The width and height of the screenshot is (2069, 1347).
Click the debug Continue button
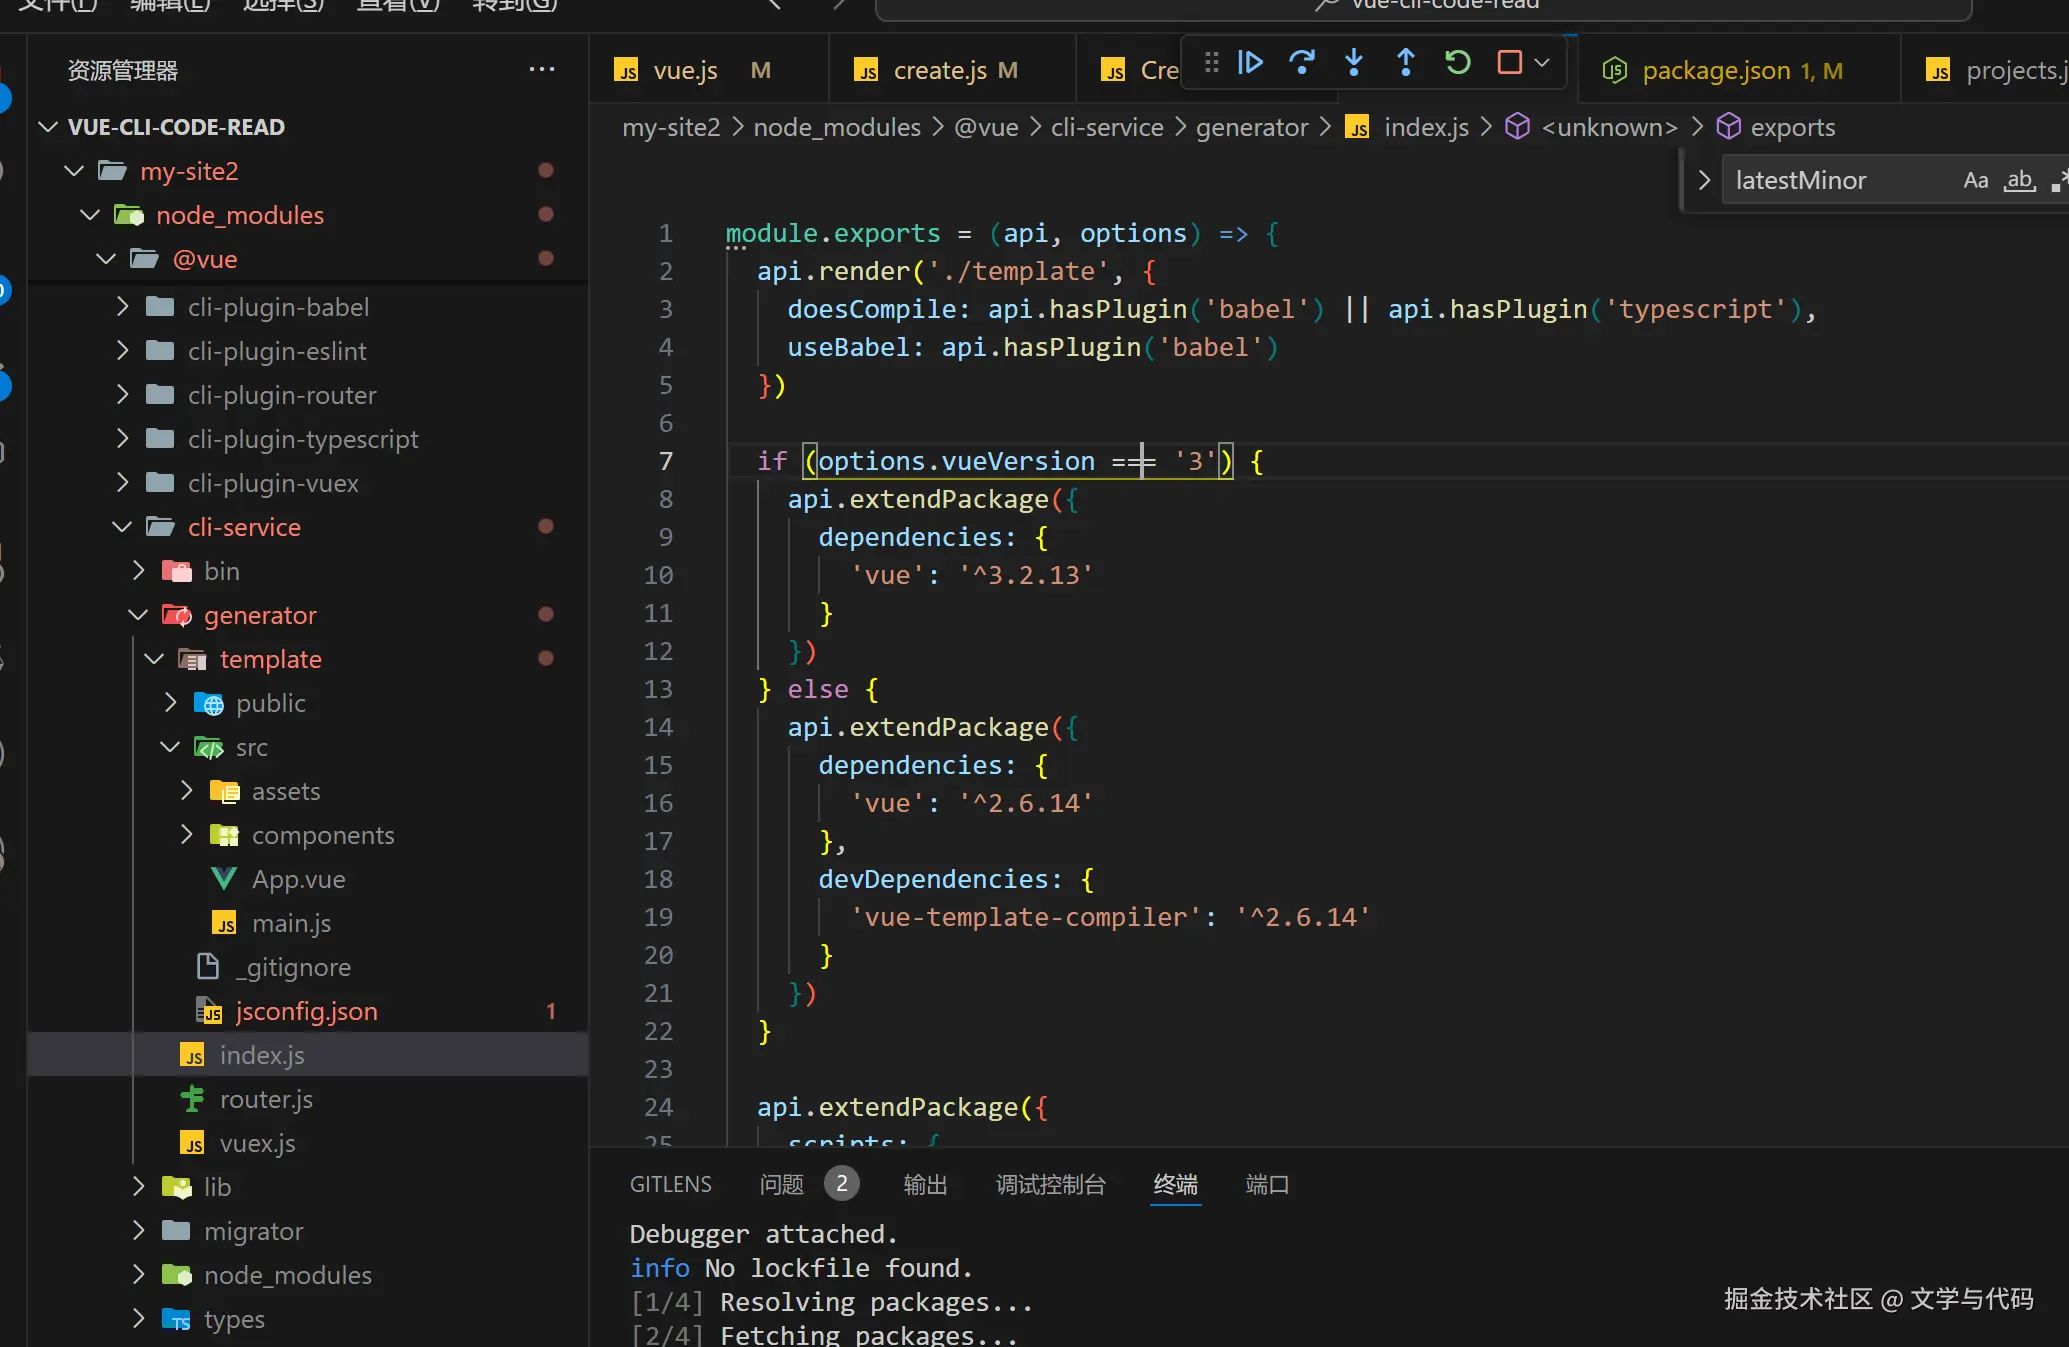(1250, 63)
